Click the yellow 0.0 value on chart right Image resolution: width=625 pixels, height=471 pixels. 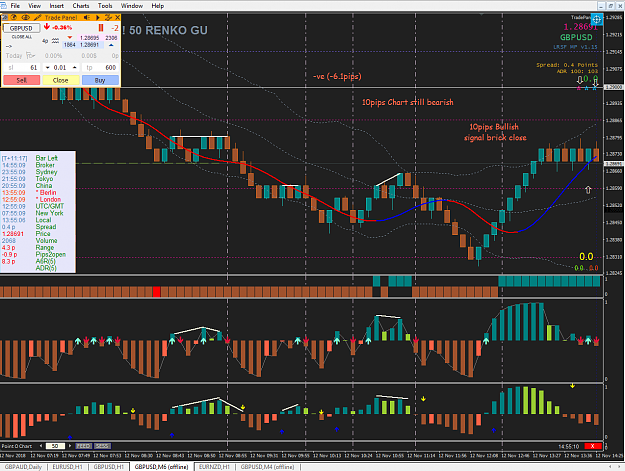tap(586, 257)
